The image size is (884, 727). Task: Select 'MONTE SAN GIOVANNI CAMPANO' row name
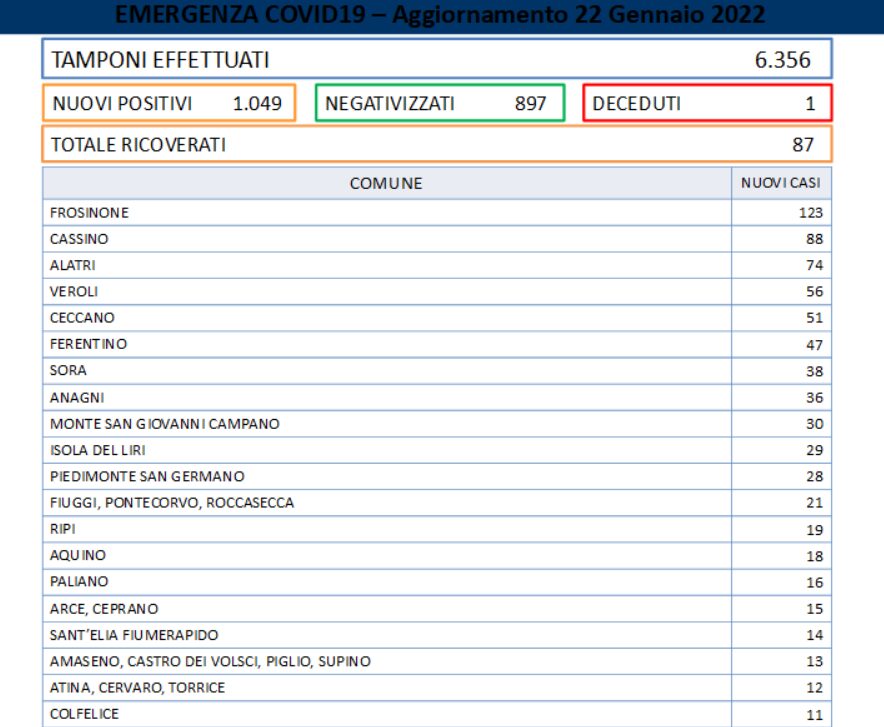tap(165, 424)
